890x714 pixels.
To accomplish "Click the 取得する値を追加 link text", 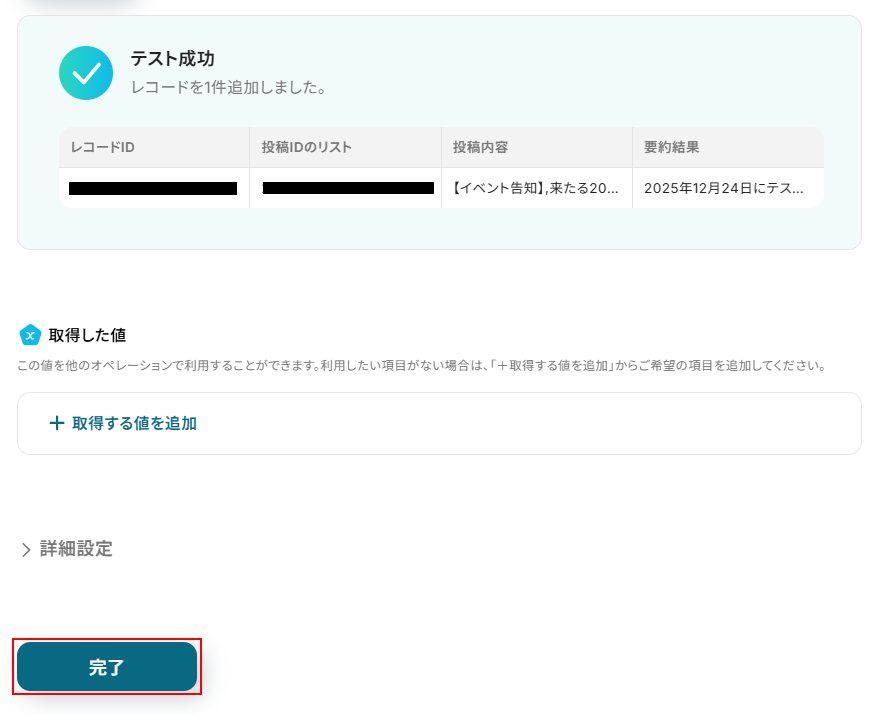I will pyautogui.click(x=135, y=423).
